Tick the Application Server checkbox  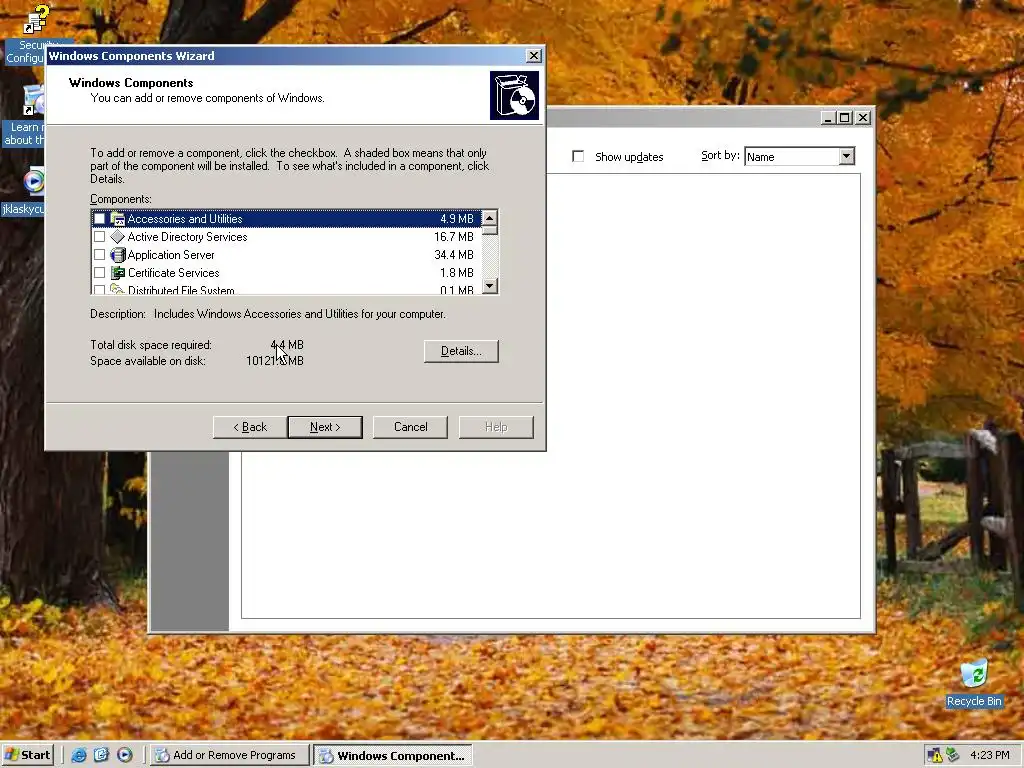(99, 255)
